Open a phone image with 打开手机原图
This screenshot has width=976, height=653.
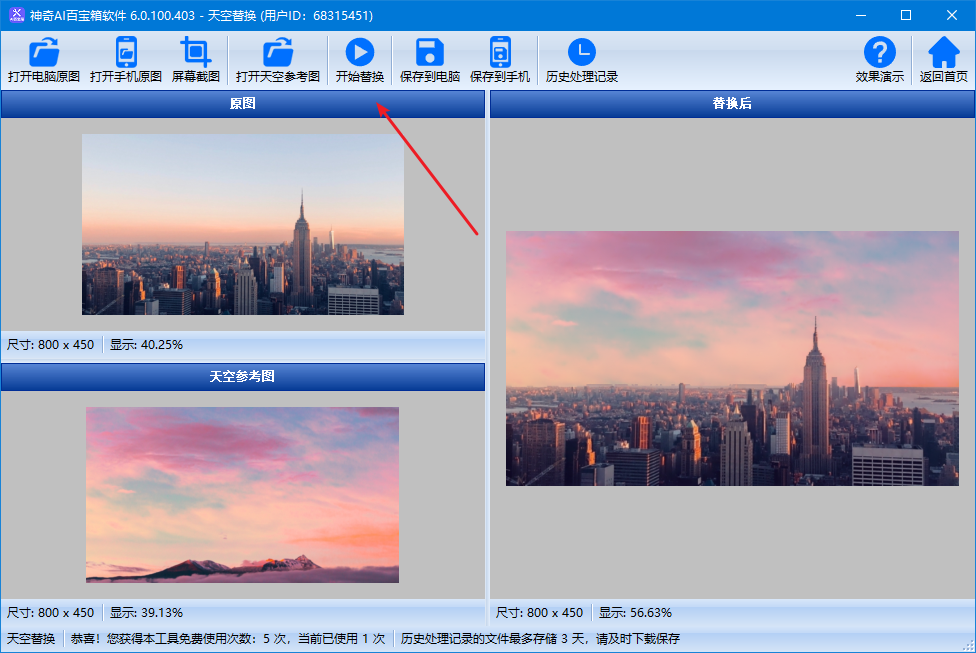(126, 53)
